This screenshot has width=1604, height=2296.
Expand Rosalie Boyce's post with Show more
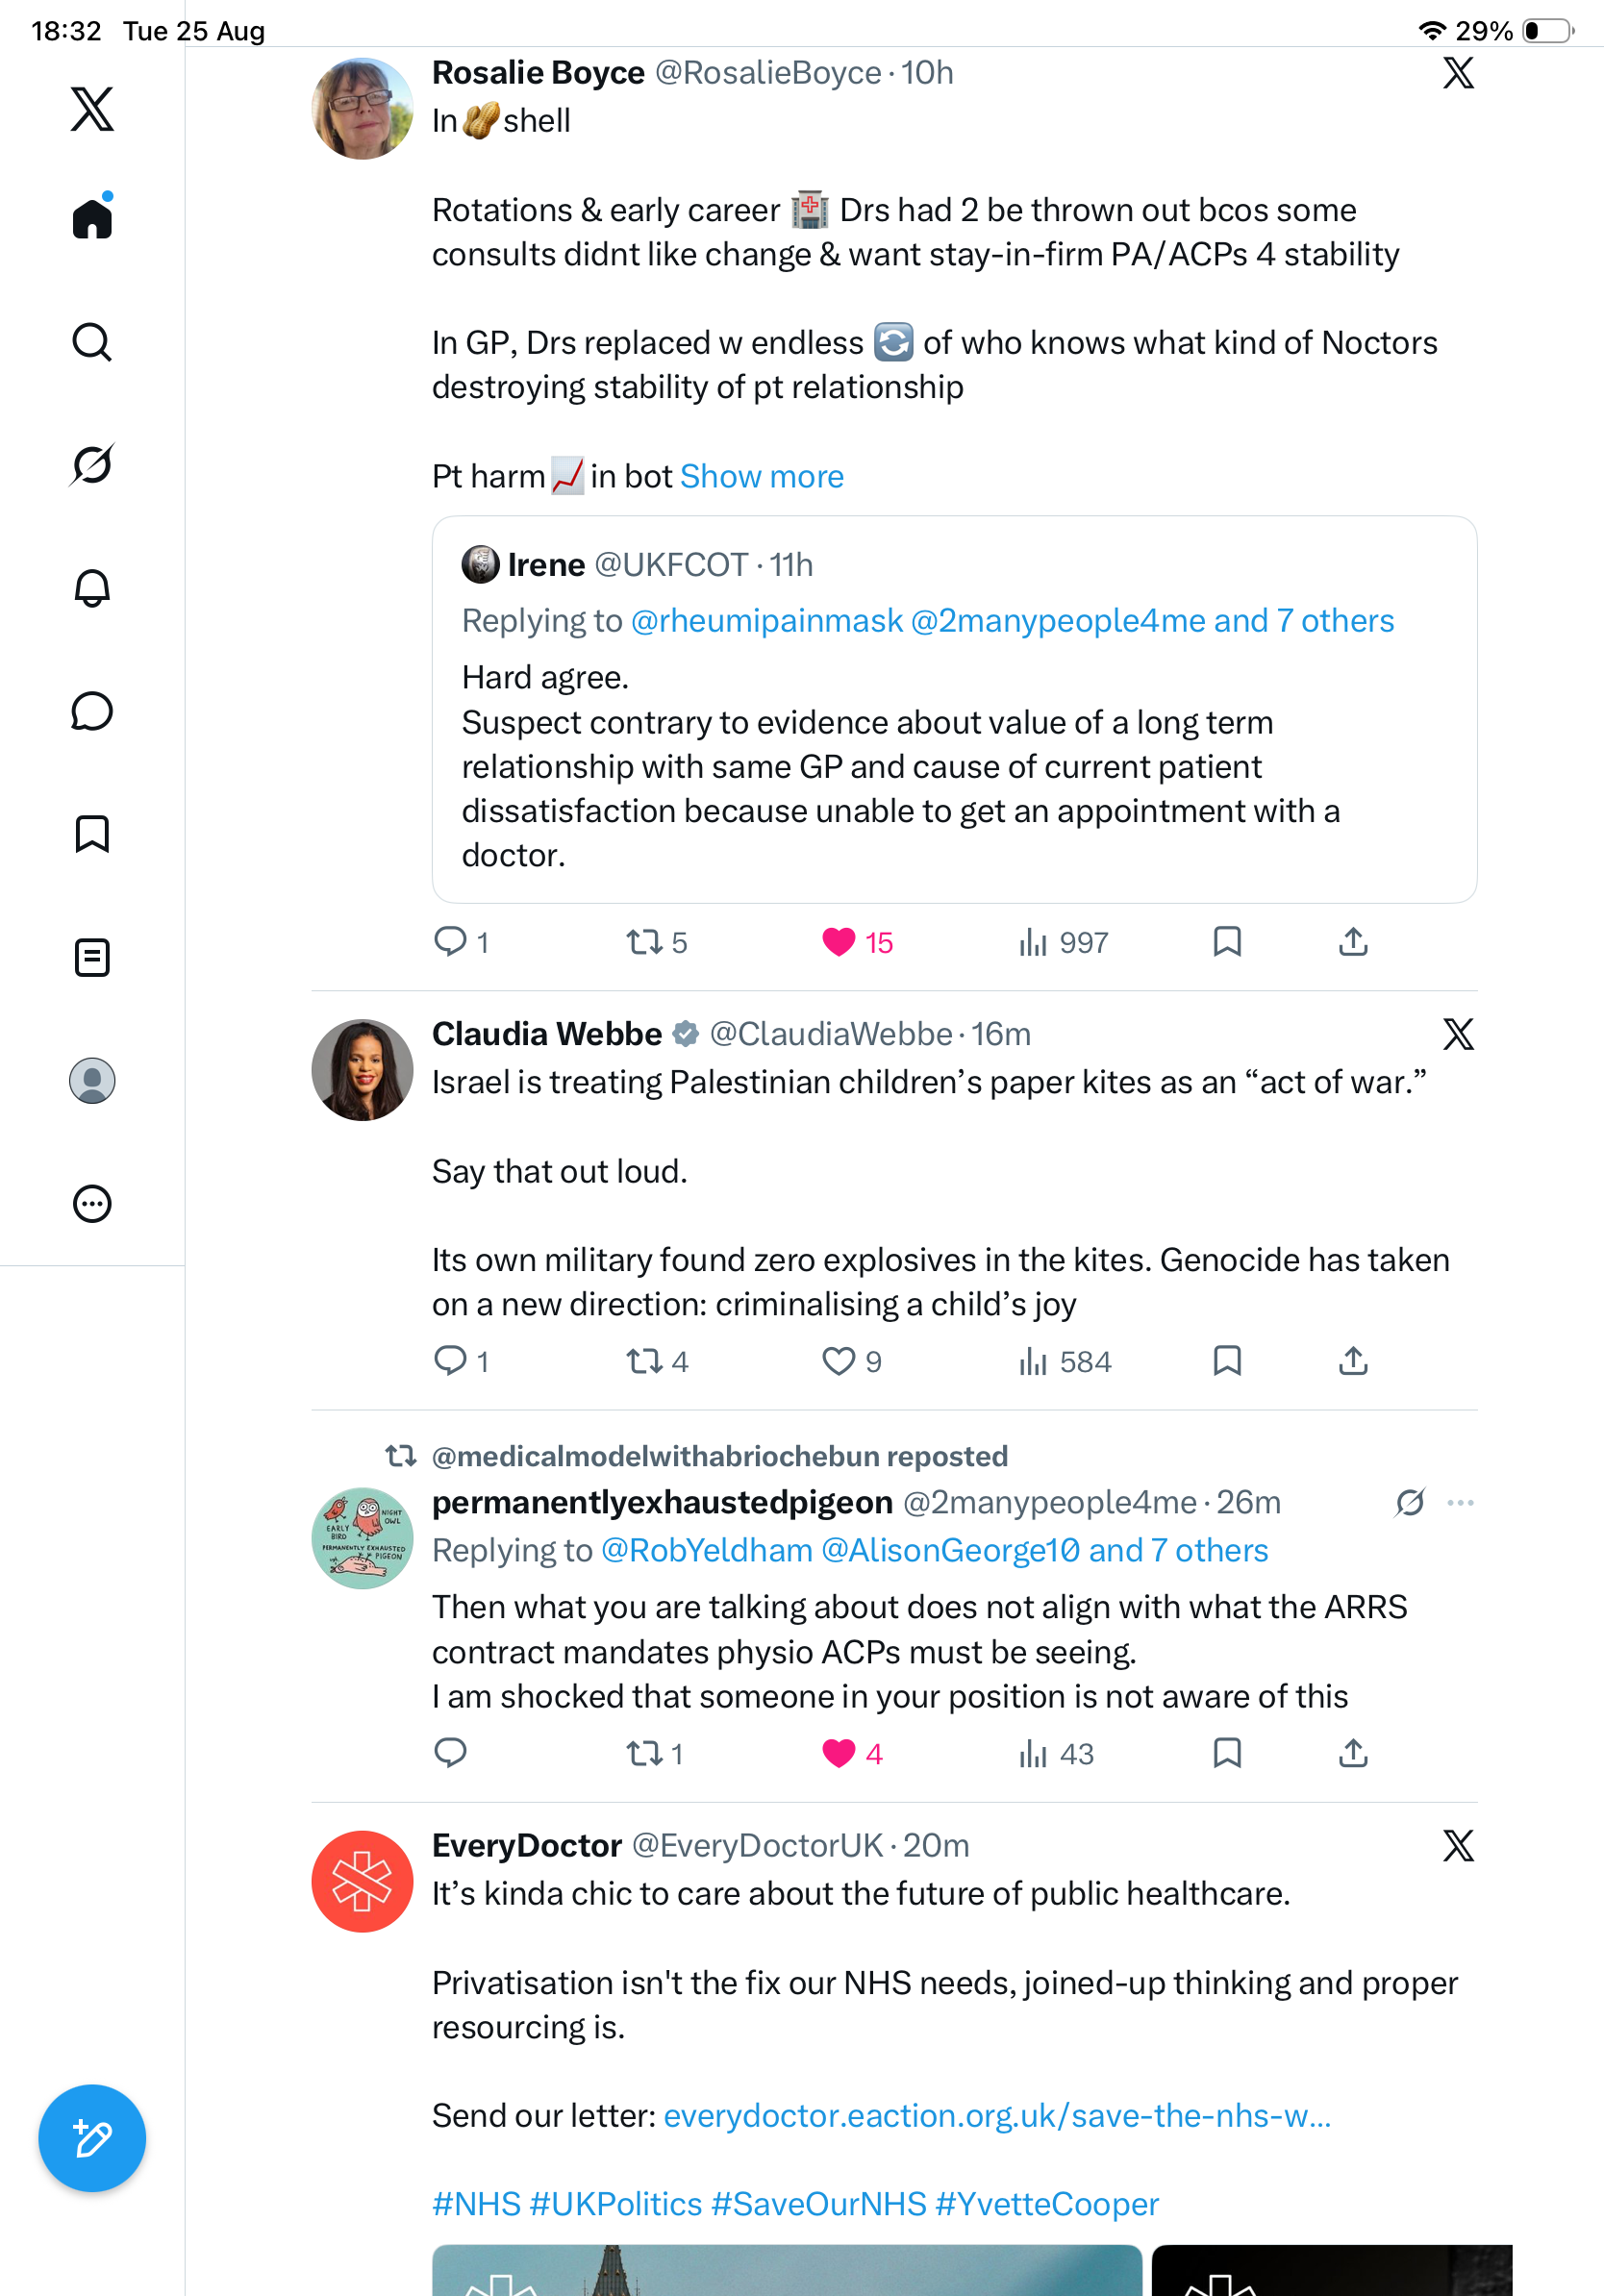762,476
